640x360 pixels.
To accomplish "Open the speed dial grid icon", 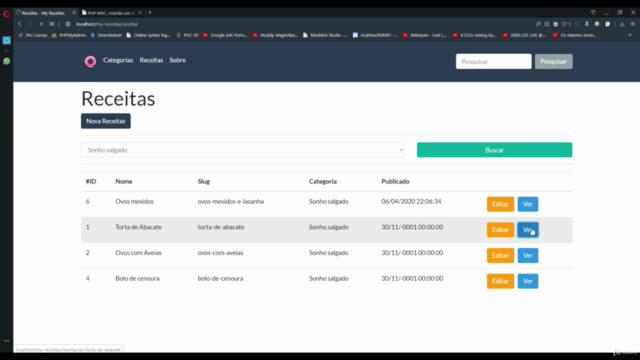I will click(52, 24).
